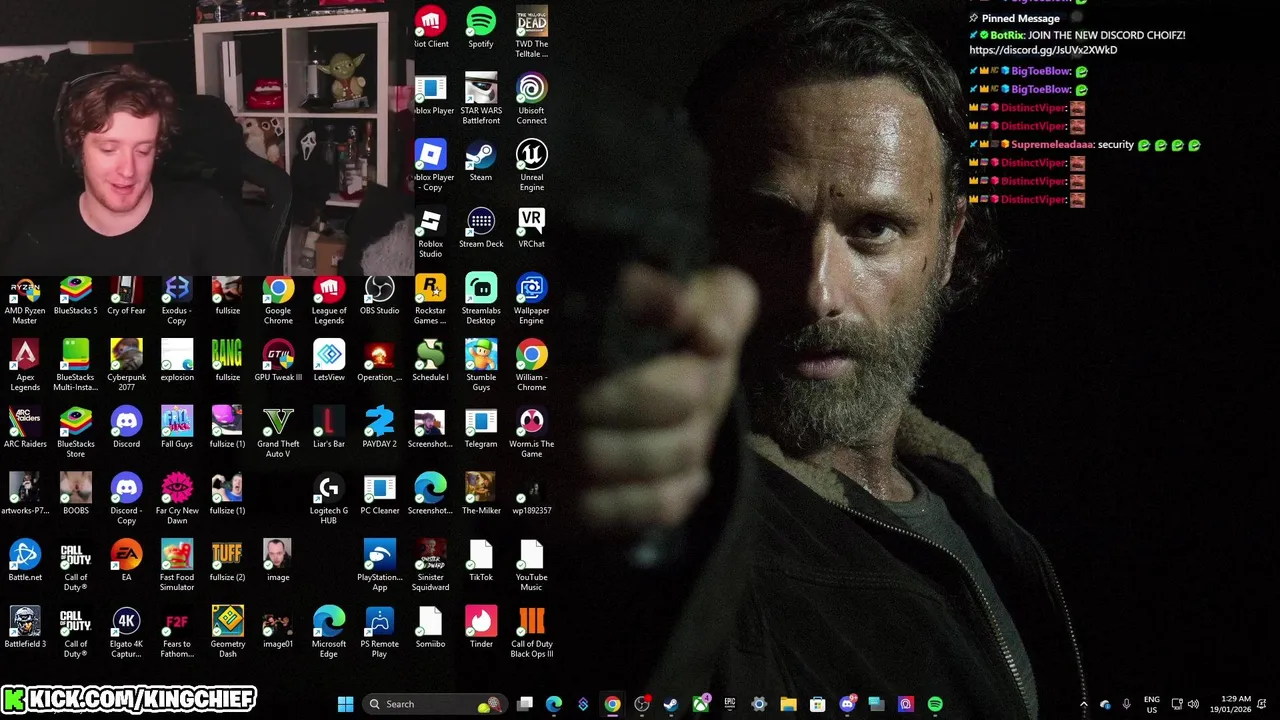Open the Steam desktop shortcut
The width and height of the screenshot is (1280, 720).
[481, 161]
